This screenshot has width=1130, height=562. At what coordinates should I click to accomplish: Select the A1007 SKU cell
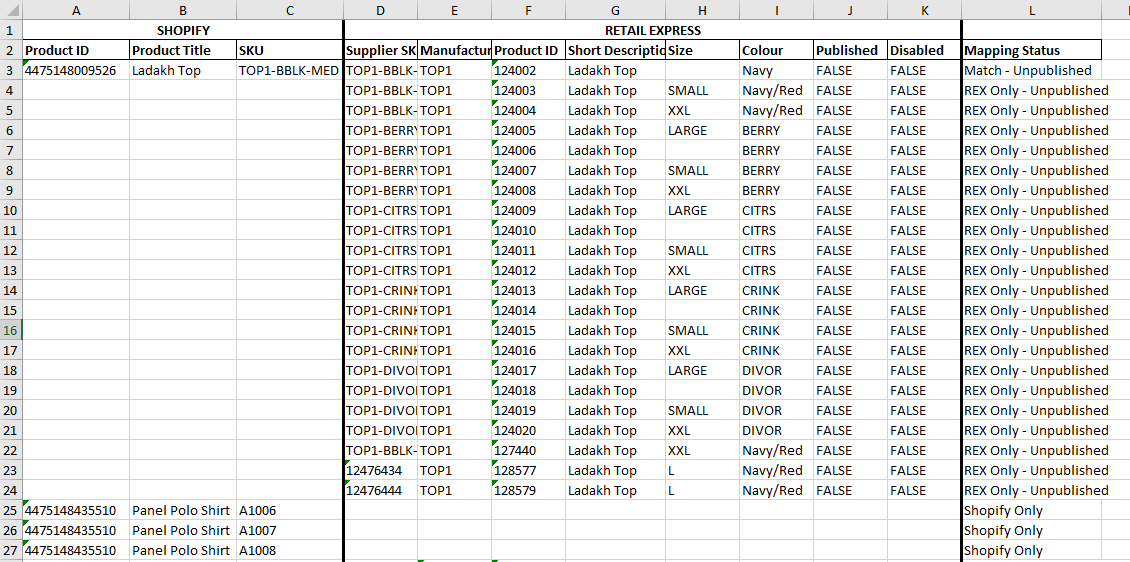(290, 530)
